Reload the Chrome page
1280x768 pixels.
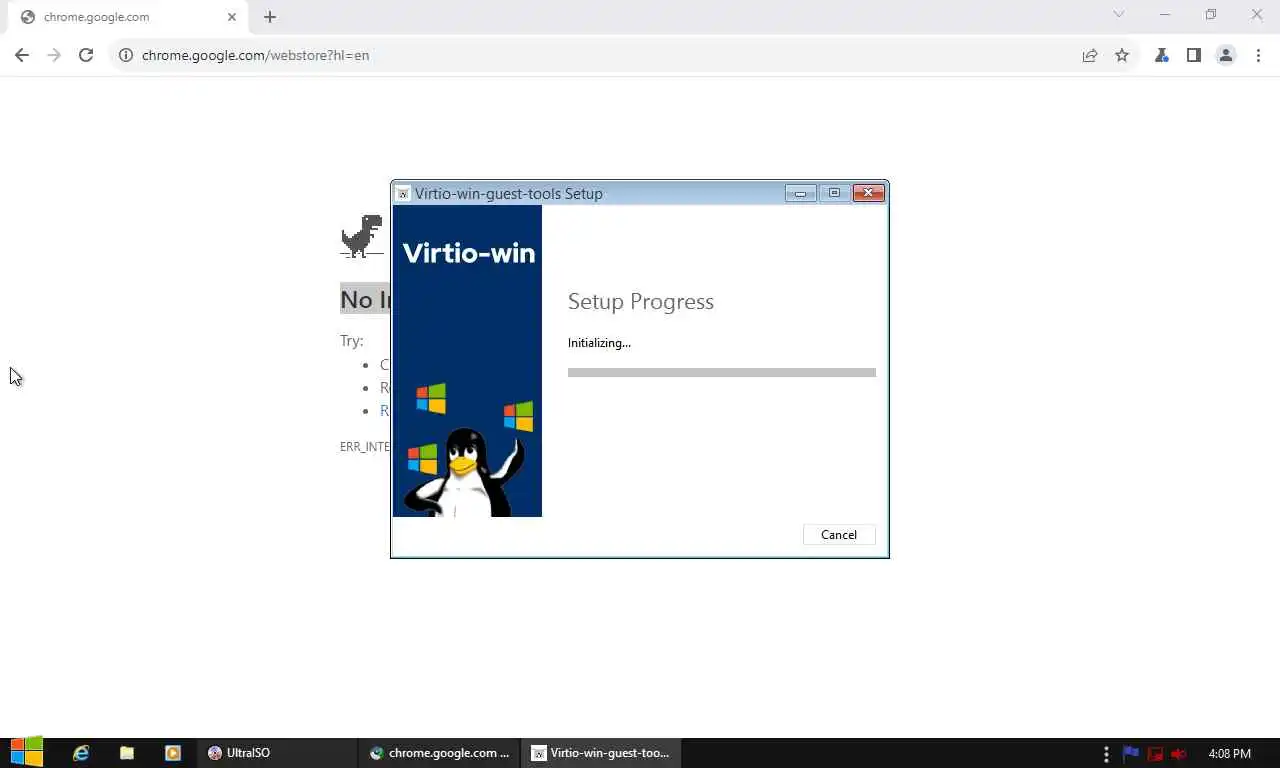point(86,55)
